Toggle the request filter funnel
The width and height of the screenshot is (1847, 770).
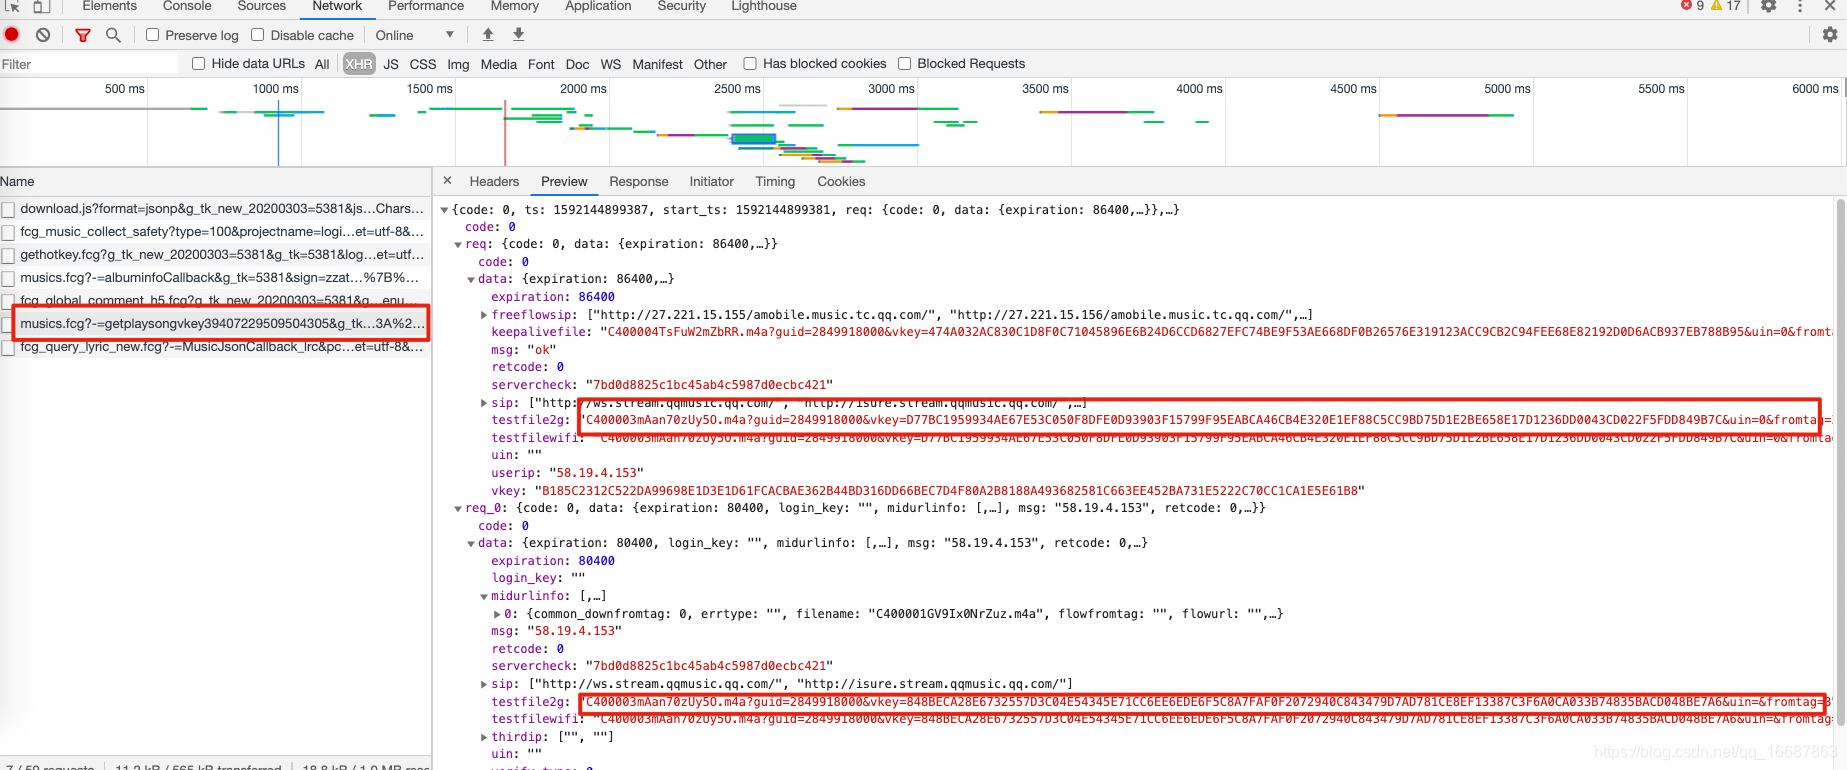click(83, 35)
